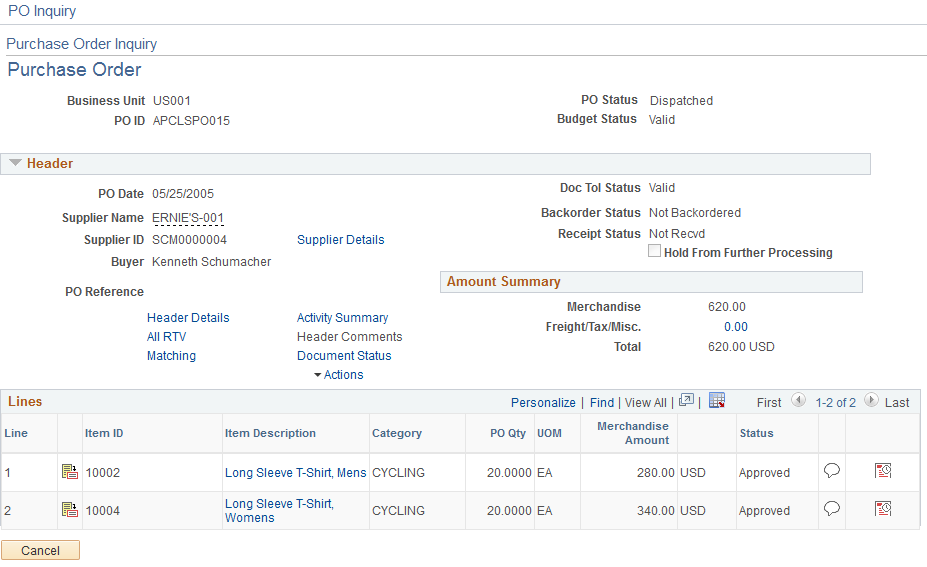Open line 2 comments bubble icon
927x567 pixels.
831,509
